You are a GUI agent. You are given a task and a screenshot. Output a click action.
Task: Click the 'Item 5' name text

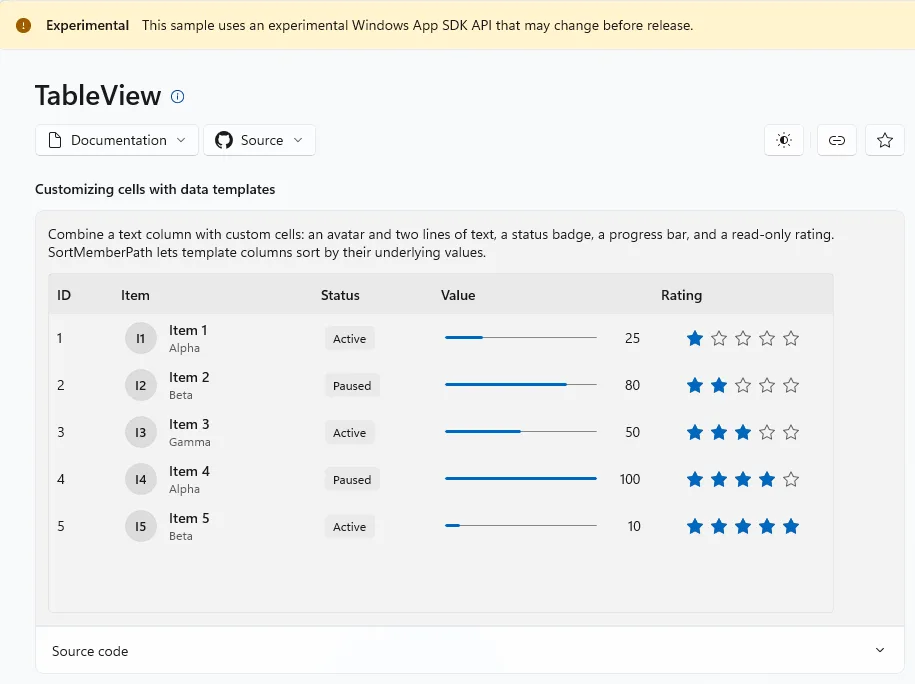189,518
